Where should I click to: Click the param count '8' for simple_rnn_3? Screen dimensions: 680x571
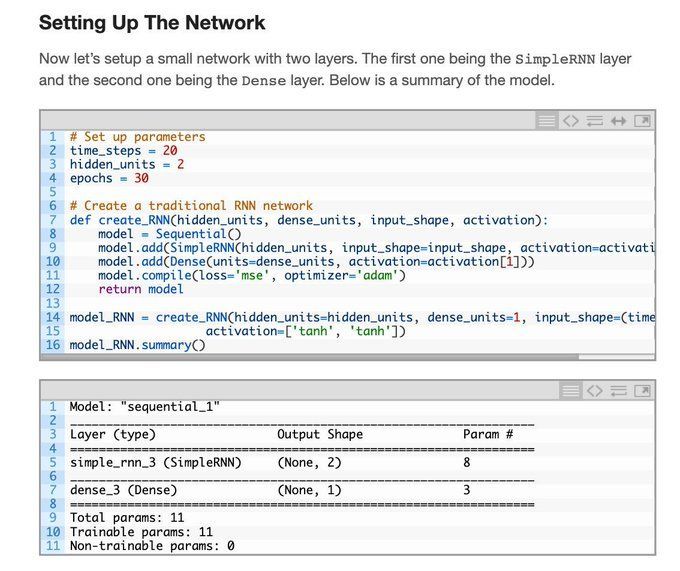click(467, 463)
